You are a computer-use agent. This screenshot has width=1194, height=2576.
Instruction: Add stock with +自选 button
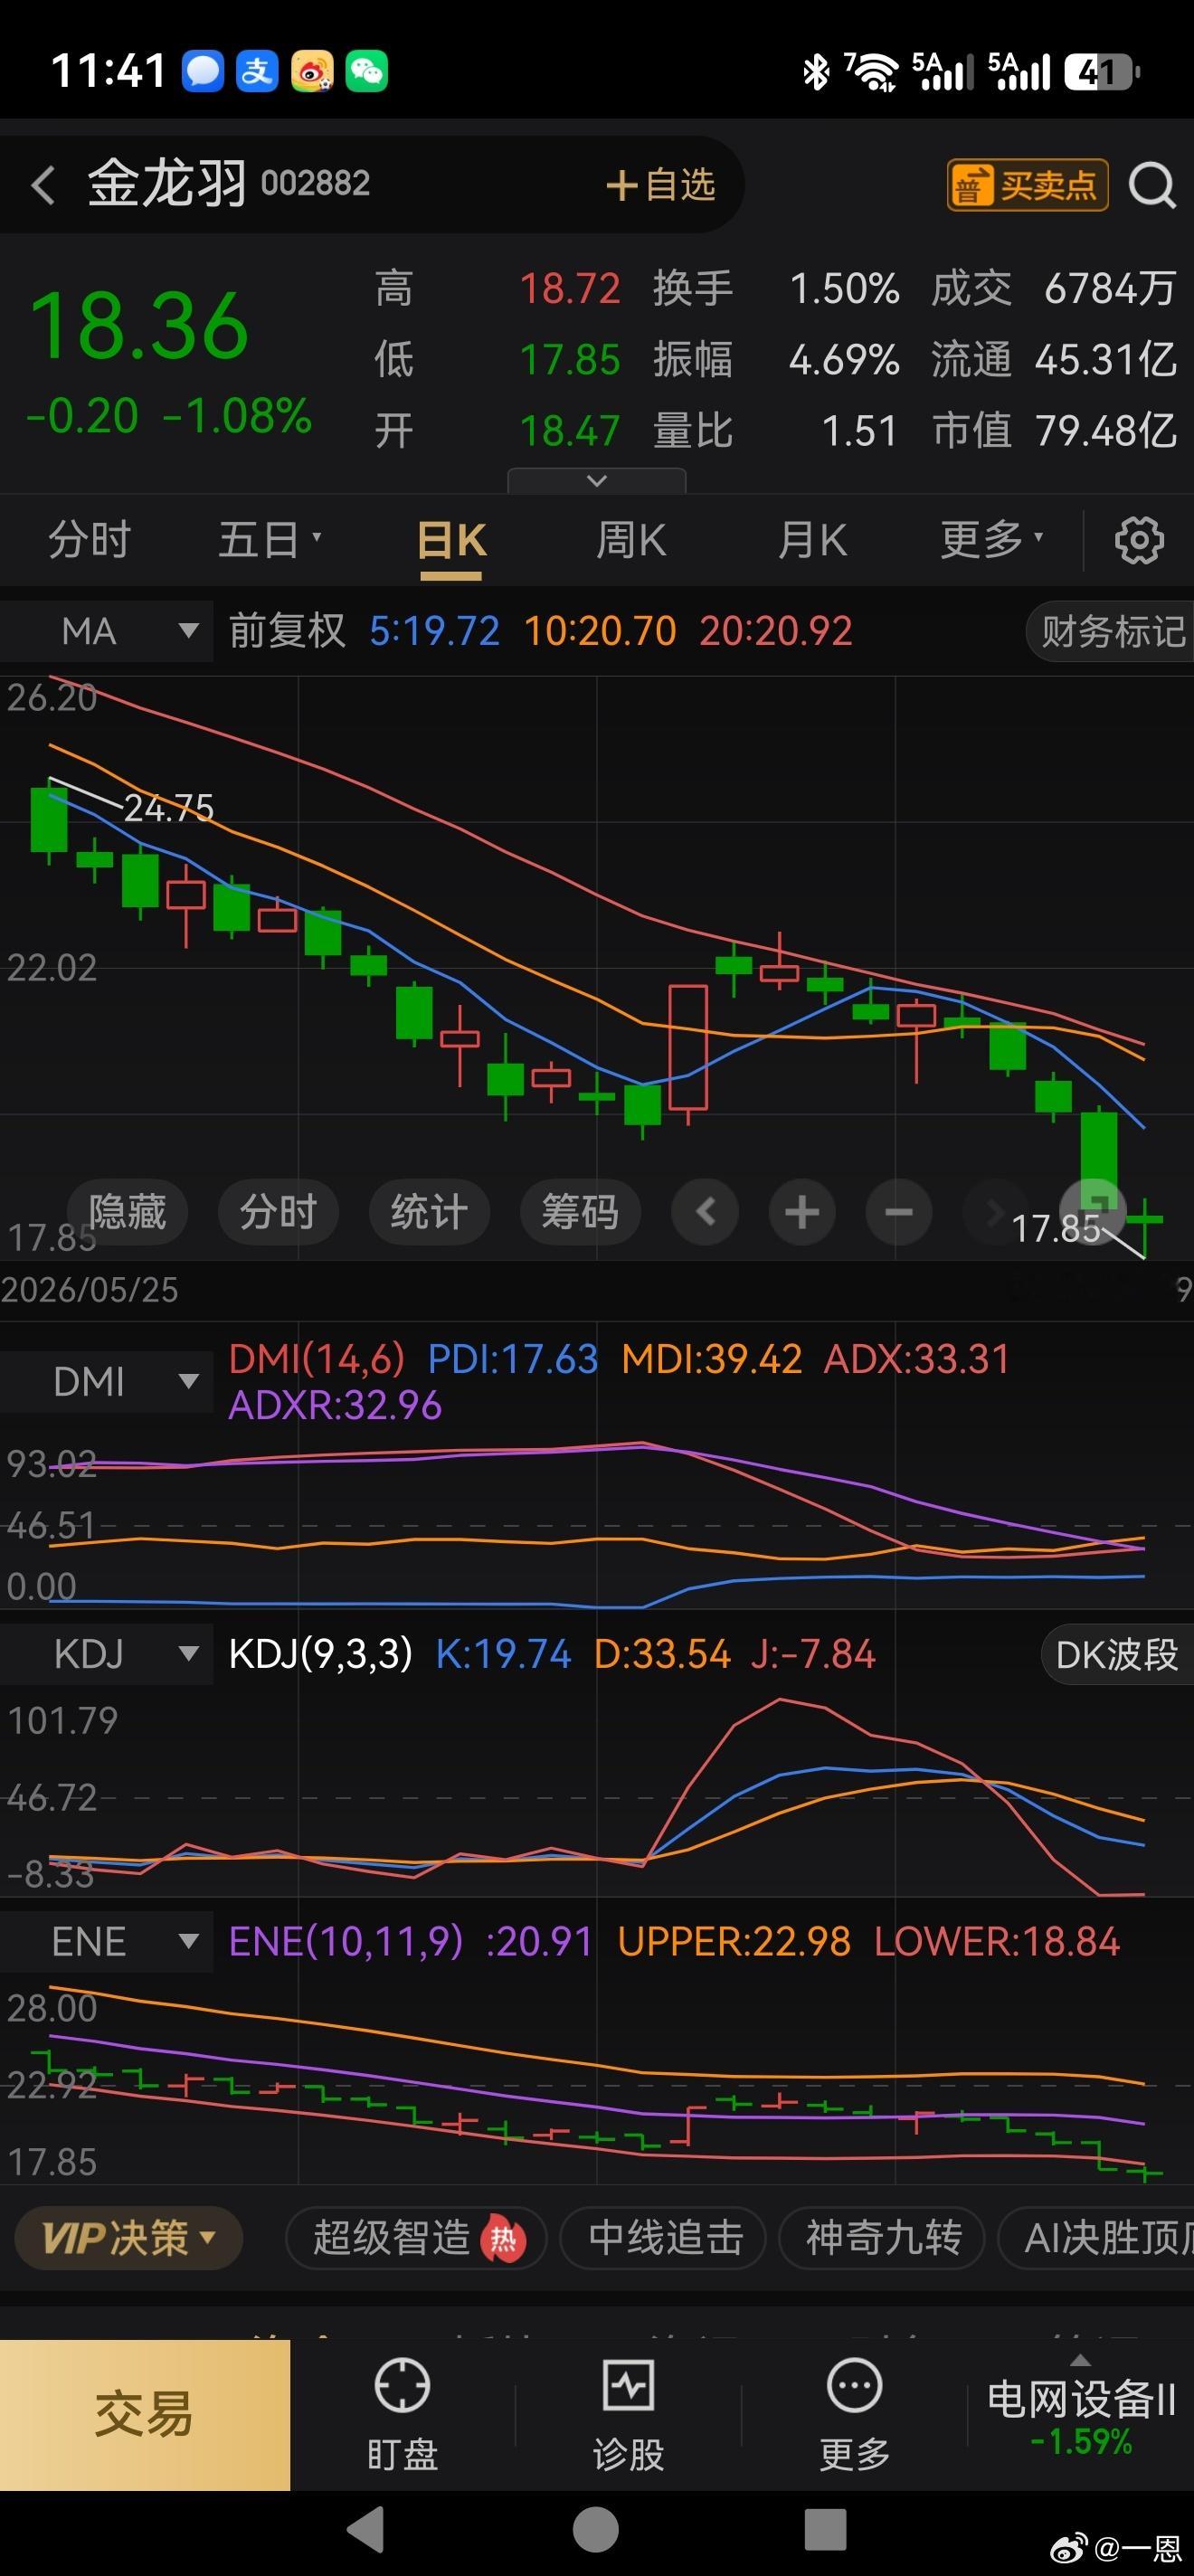tap(661, 185)
